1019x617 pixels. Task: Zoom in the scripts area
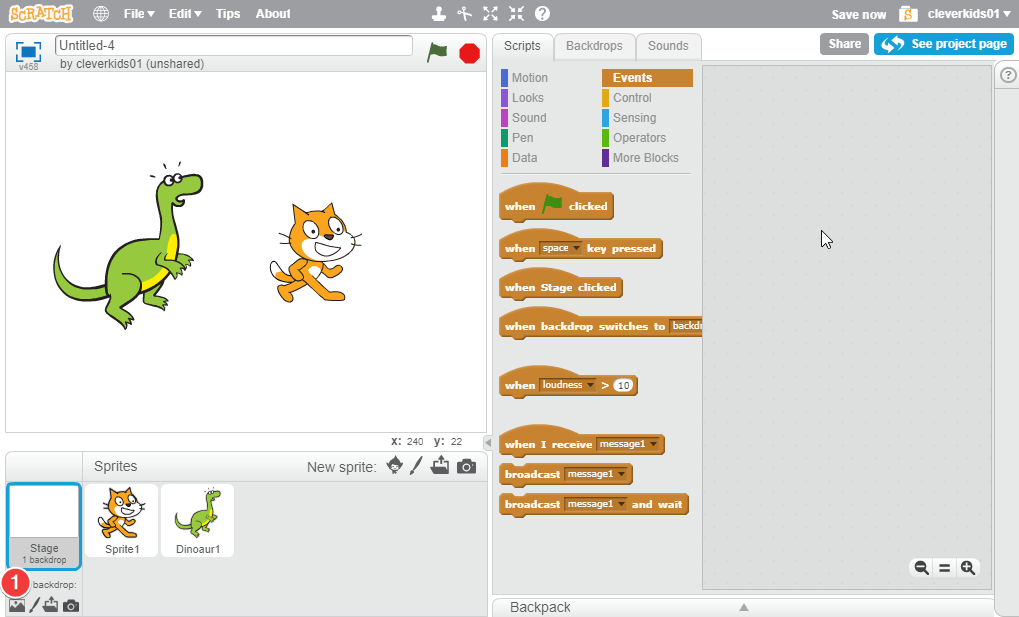tap(968, 568)
